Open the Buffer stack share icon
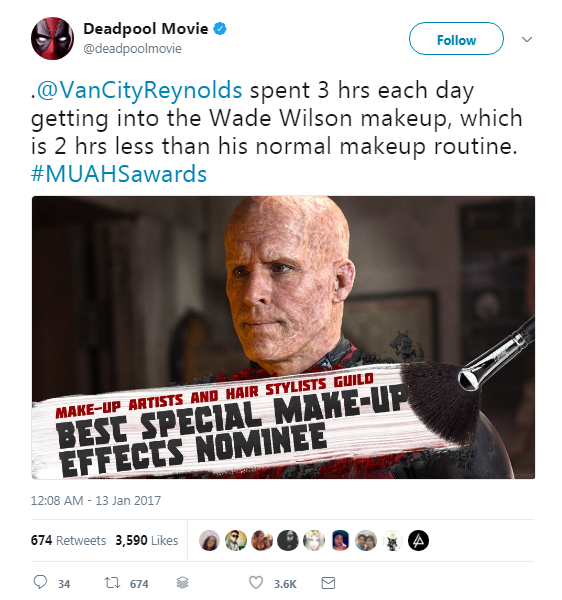Screen dimensions: 562x600 pos(182,583)
